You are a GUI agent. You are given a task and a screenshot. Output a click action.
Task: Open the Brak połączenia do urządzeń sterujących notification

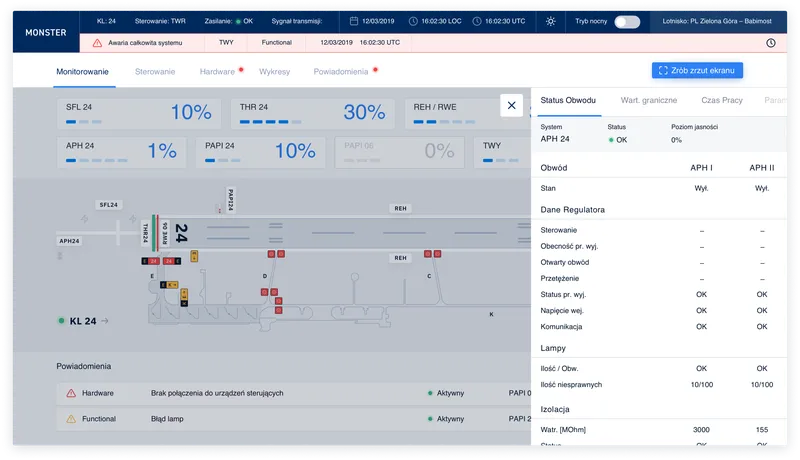click(293, 393)
